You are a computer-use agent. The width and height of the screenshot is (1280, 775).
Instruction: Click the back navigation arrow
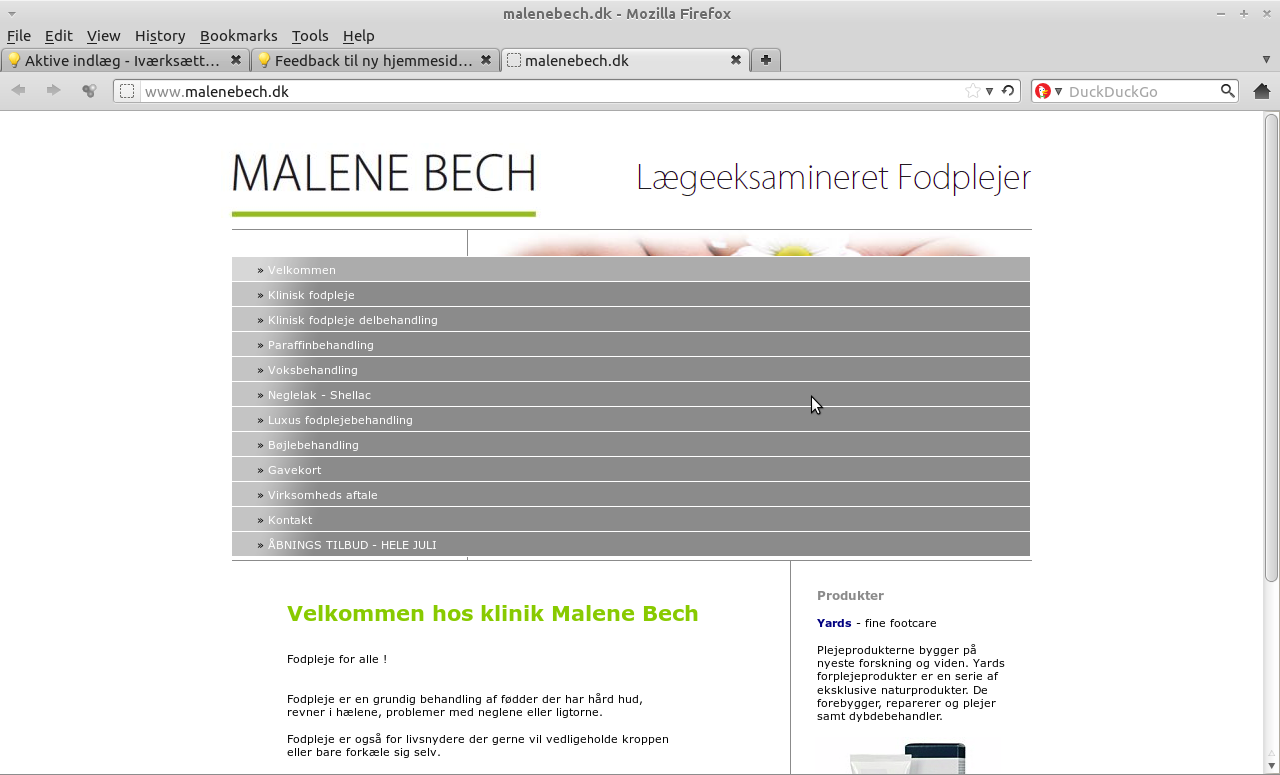(x=18, y=91)
